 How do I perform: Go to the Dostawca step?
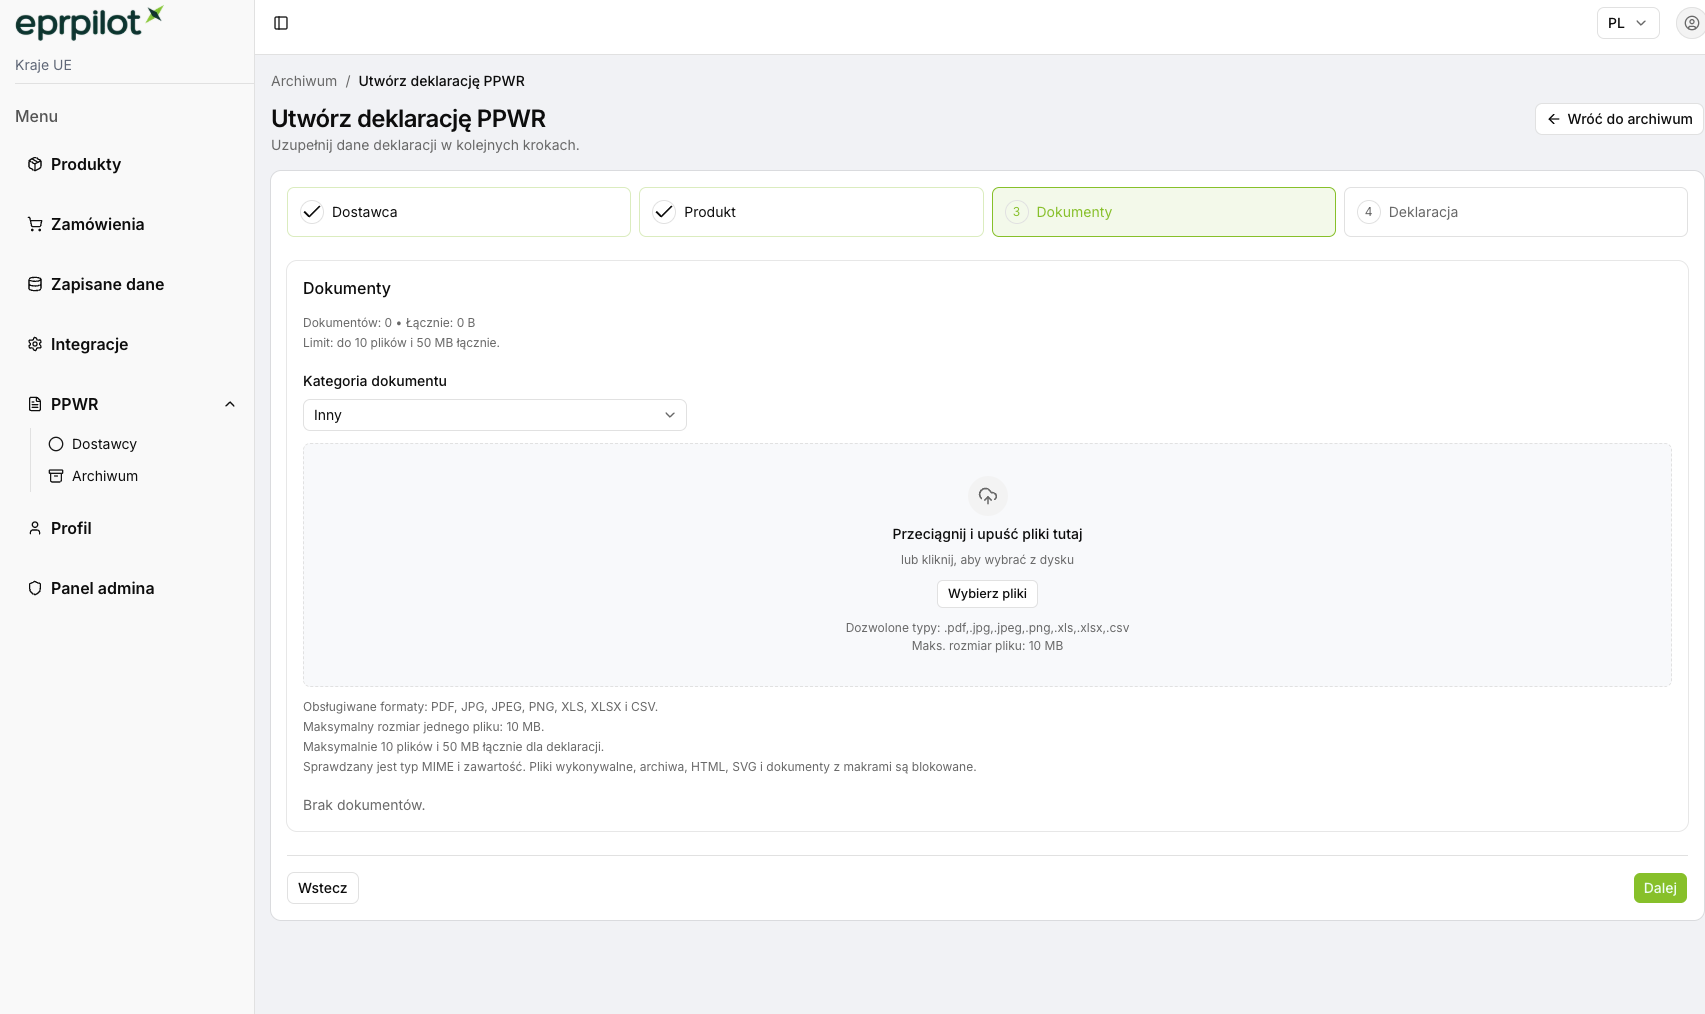pos(459,212)
